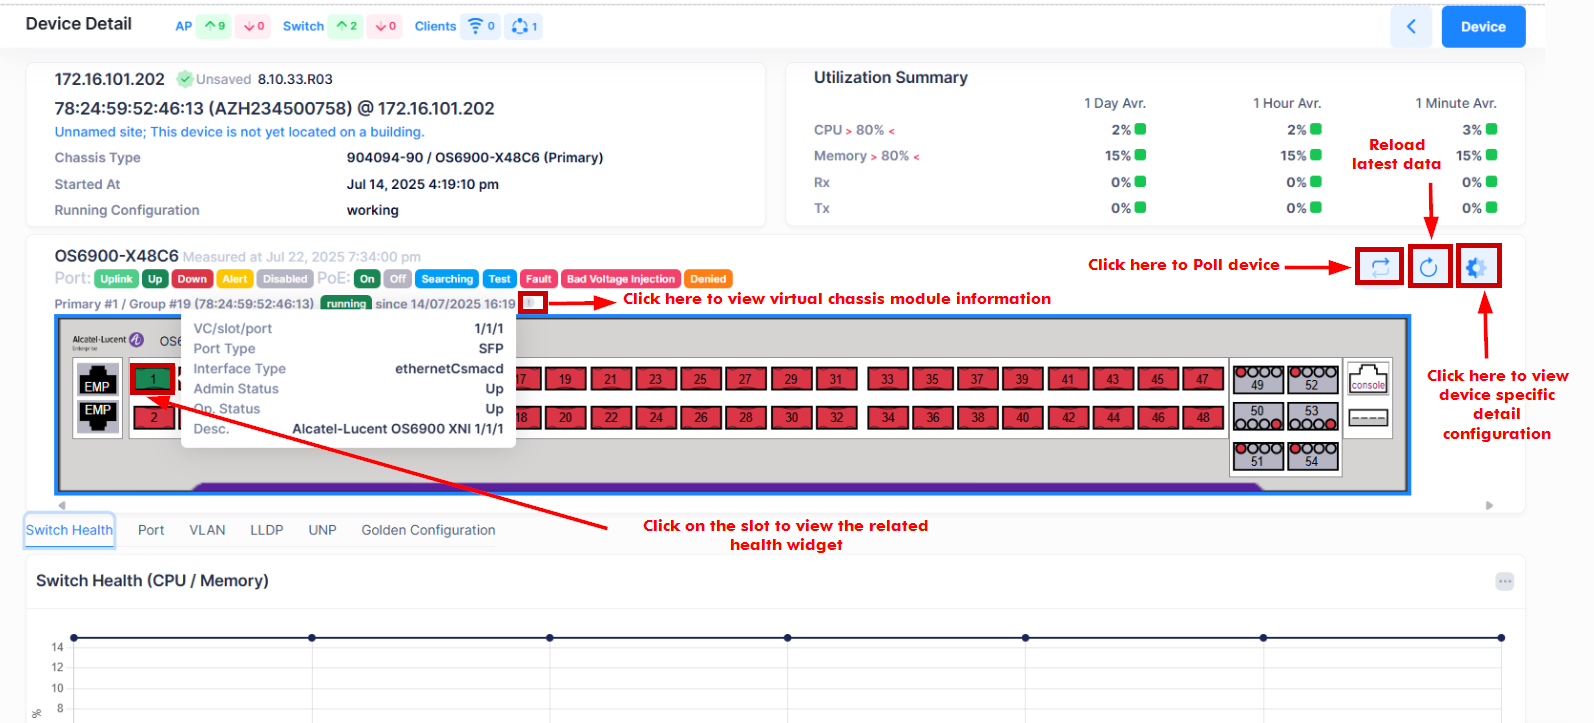Open Switch Health widget options menu
This screenshot has width=1594, height=723.
(1504, 581)
